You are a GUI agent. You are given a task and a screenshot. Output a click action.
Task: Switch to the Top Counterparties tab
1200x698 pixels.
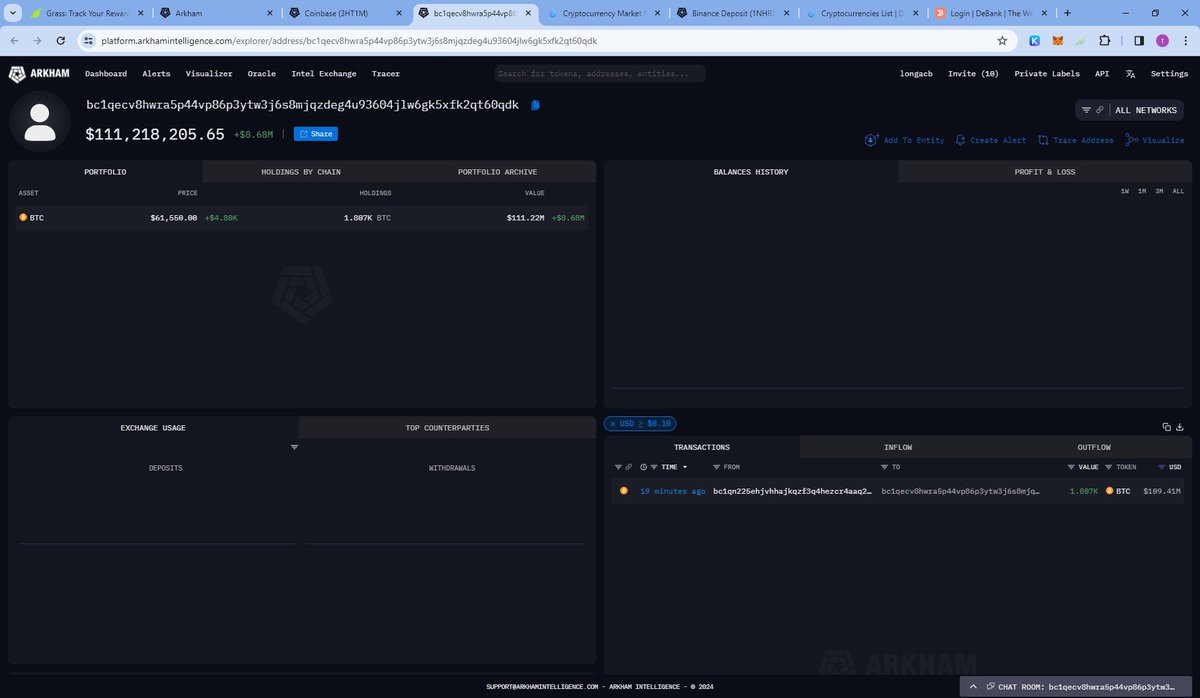click(x=447, y=428)
